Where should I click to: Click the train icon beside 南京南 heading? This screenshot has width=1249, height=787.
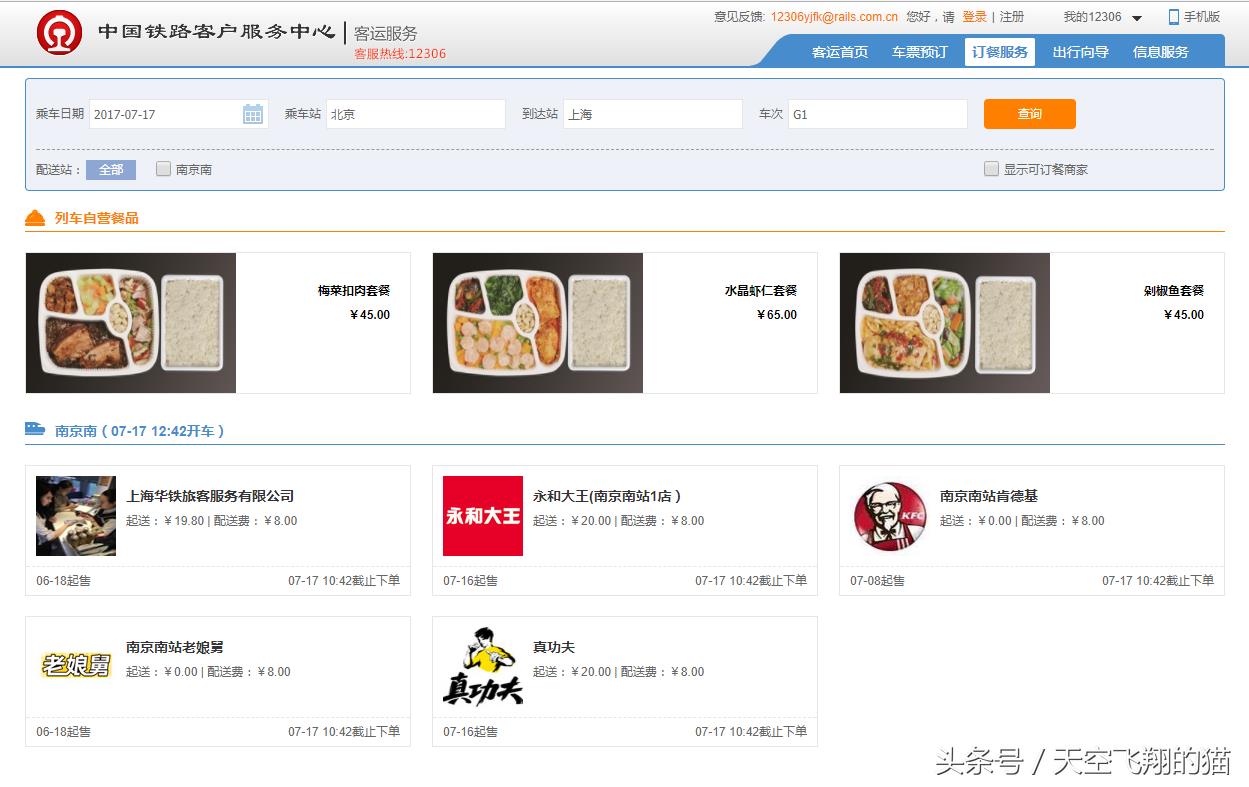[x=35, y=429]
